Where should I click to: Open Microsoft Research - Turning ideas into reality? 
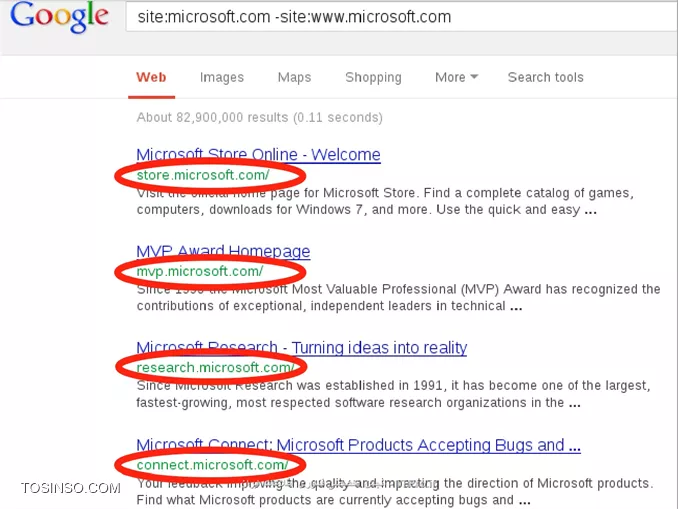click(x=301, y=347)
